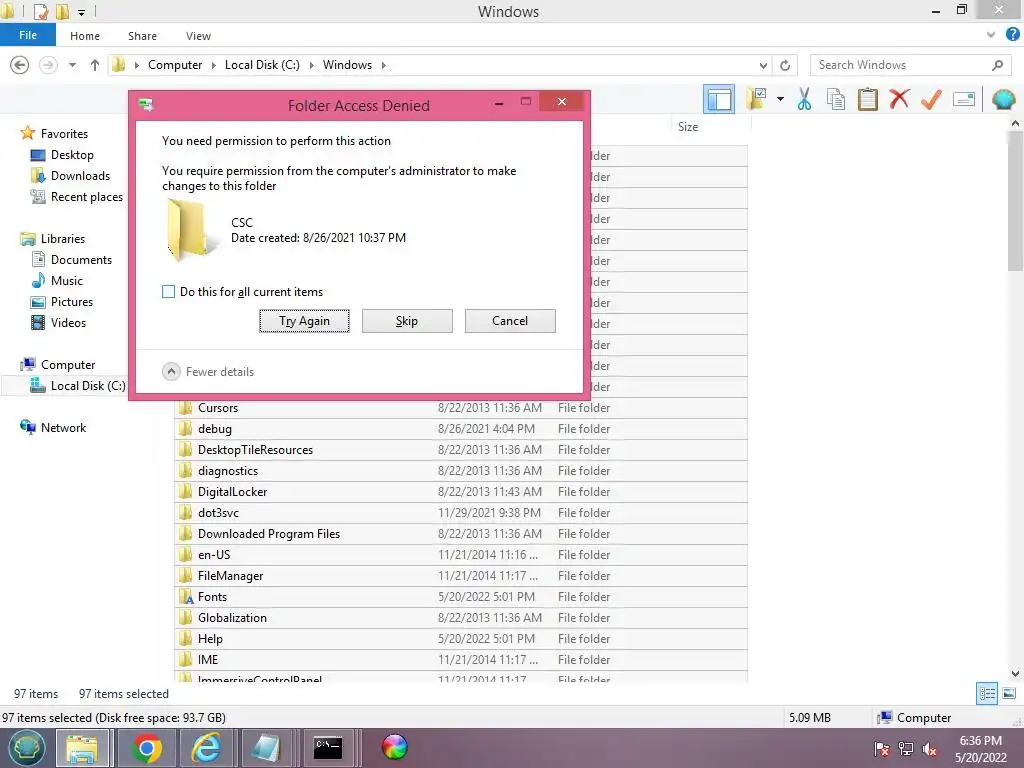Viewport: 1024px width, 768px height.
Task: Open the recent locations dropdown arrow
Action: 72,65
